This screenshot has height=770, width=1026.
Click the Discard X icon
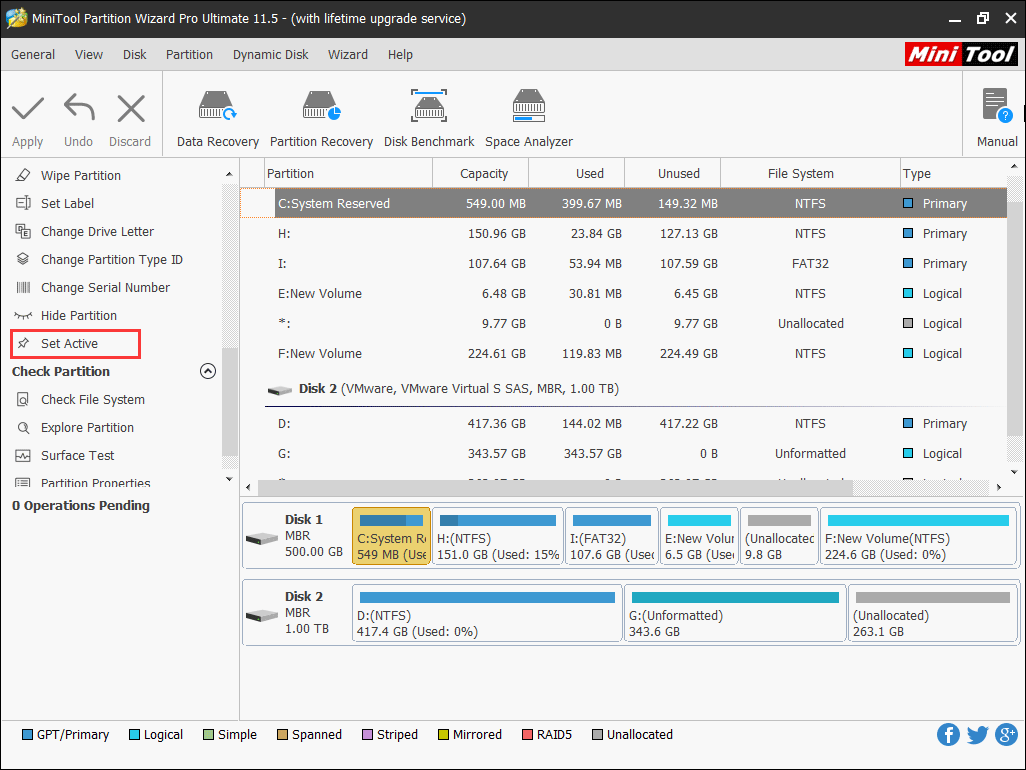(131, 109)
